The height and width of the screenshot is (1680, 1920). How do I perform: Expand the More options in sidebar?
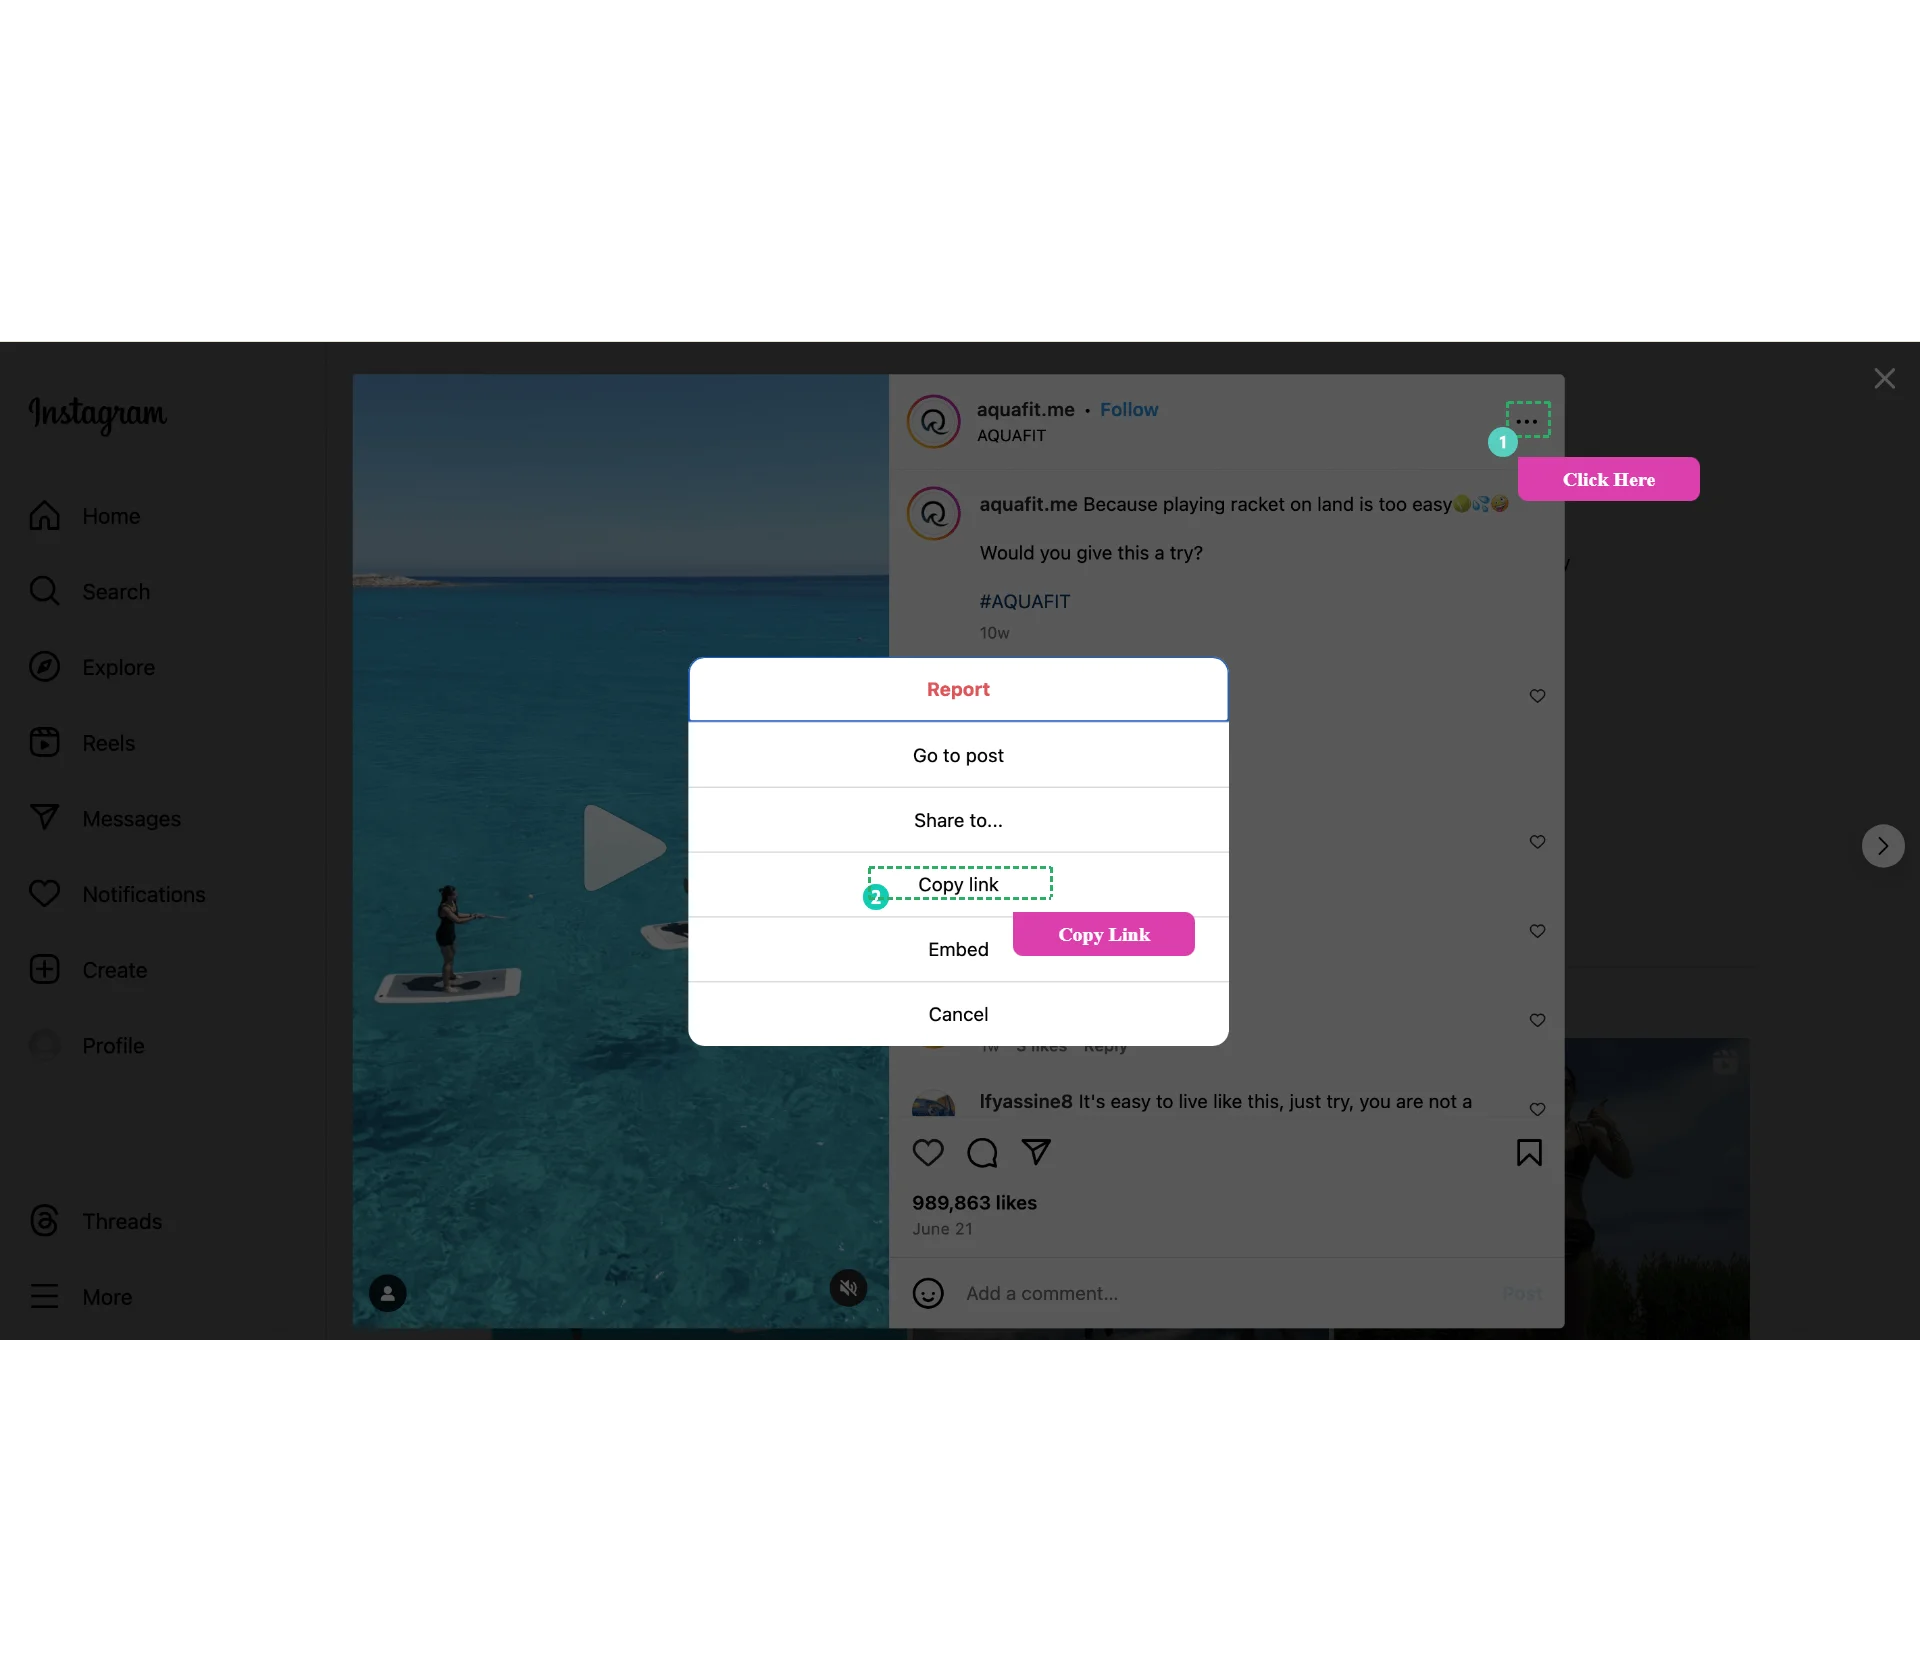(x=106, y=1296)
